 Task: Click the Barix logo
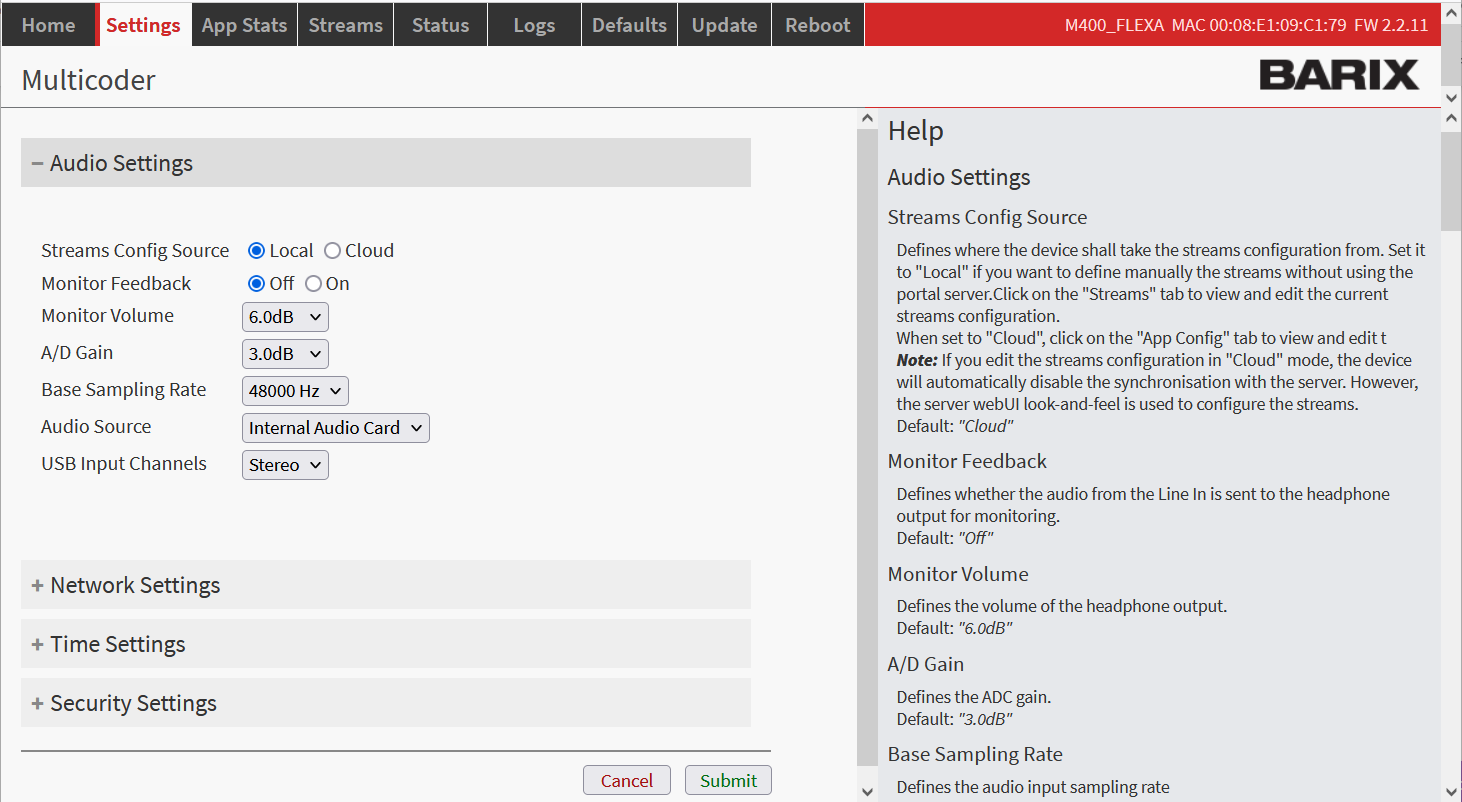pyautogui.click(x=1338, y=75)
